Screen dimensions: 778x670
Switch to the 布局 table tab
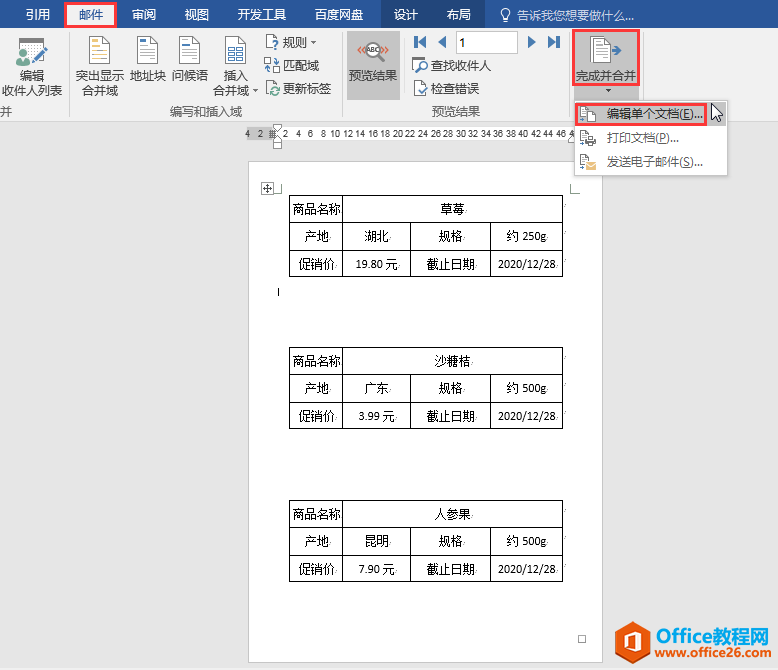point(458,15)
